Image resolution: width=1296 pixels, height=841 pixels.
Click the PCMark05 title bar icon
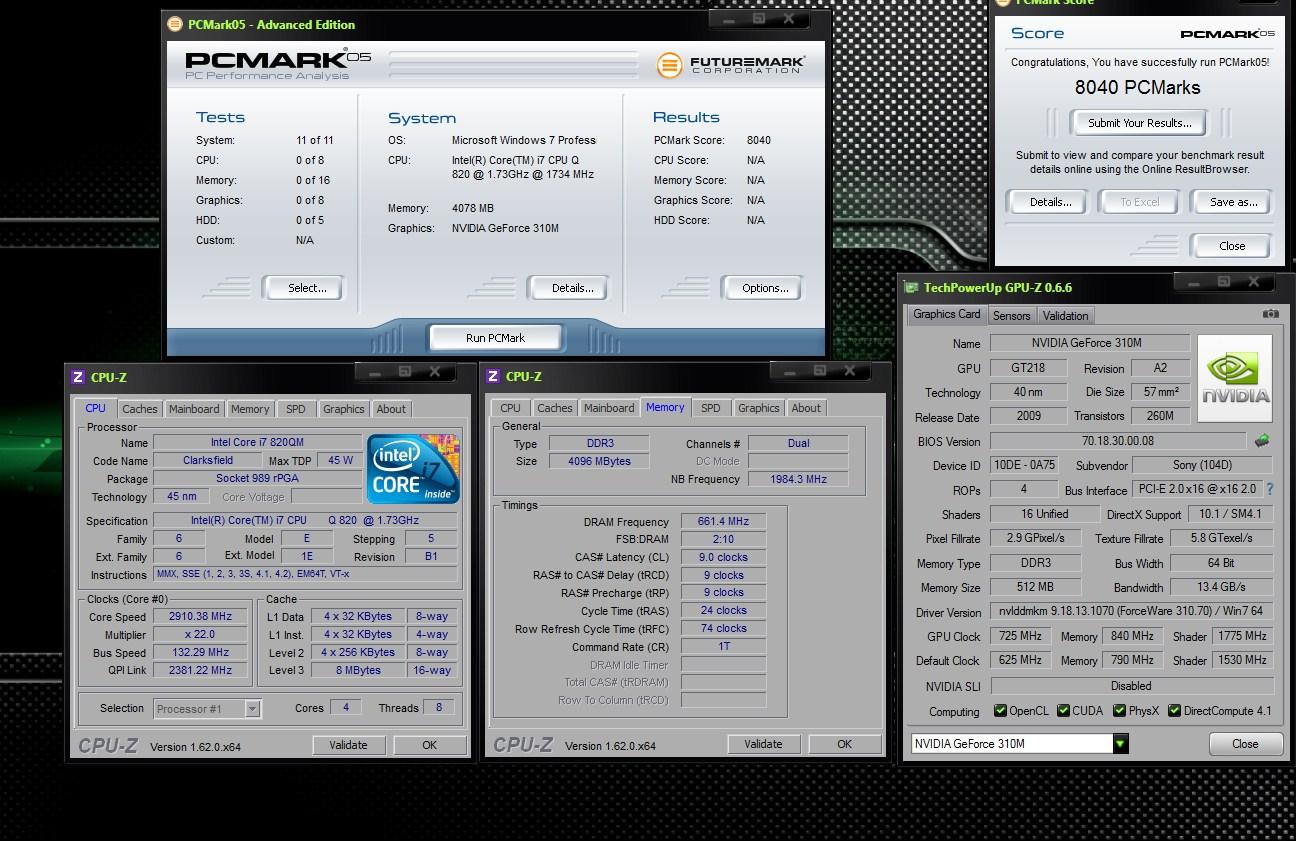(175, 24)
